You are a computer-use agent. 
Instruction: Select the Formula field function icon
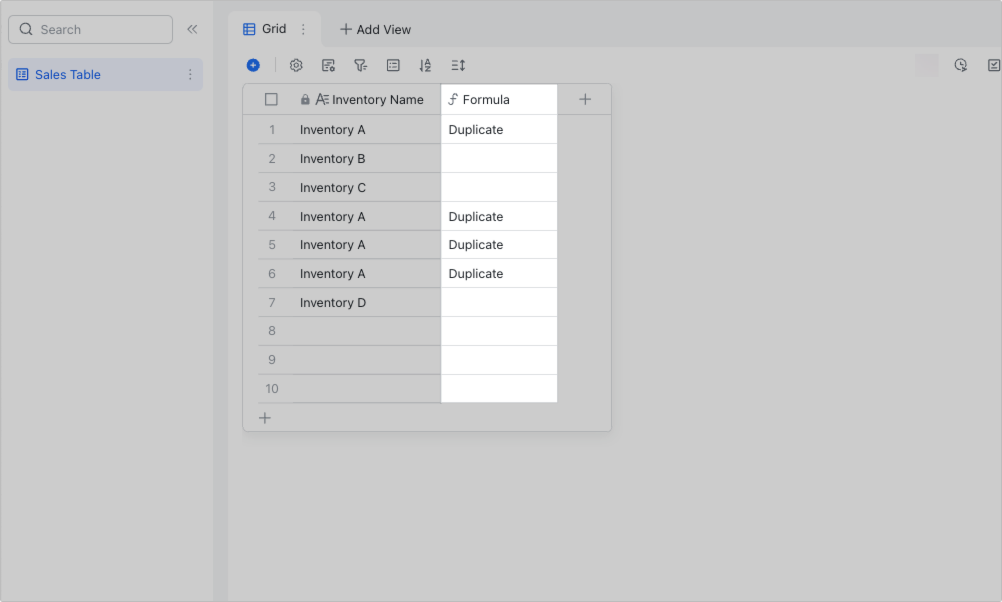tap(455, 99)
